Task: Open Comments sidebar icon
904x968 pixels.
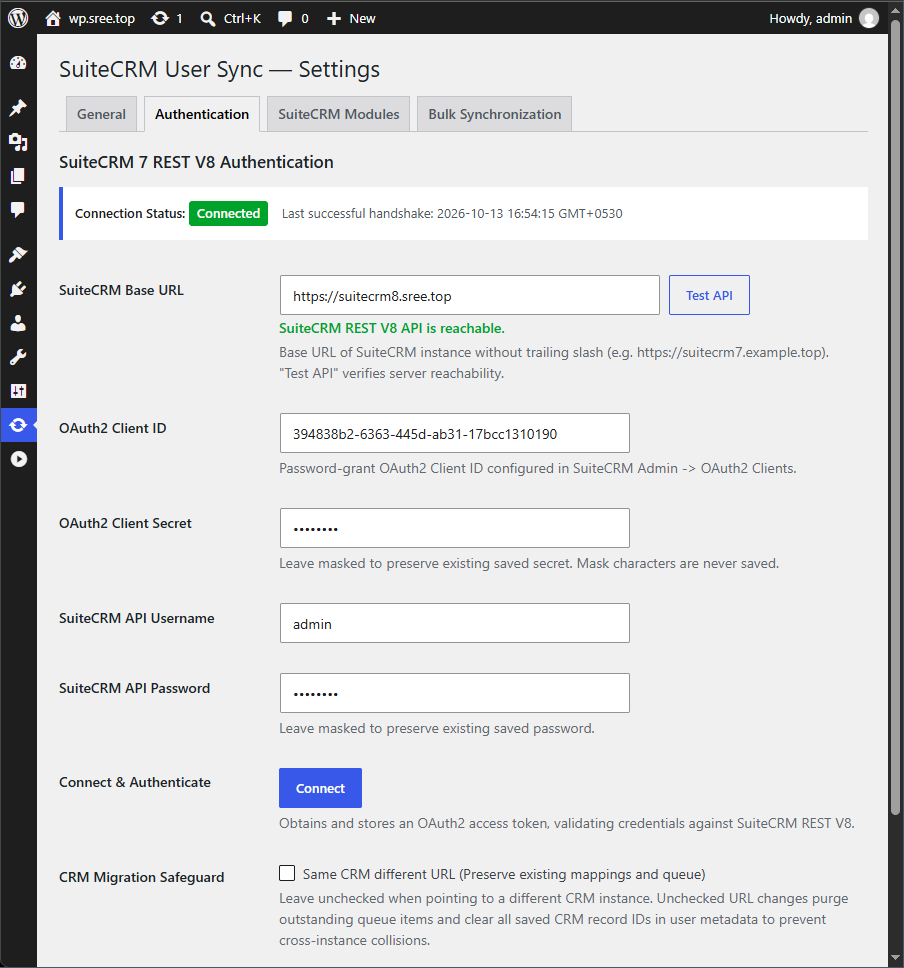Action: click(18, 210)
